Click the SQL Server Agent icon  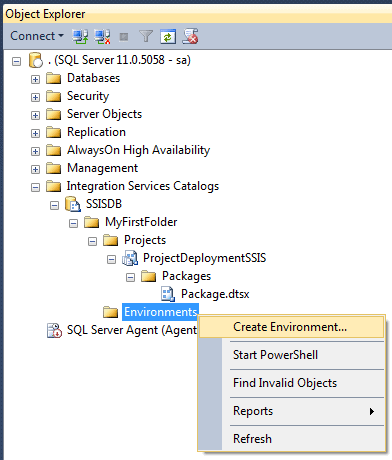[54, 330]
